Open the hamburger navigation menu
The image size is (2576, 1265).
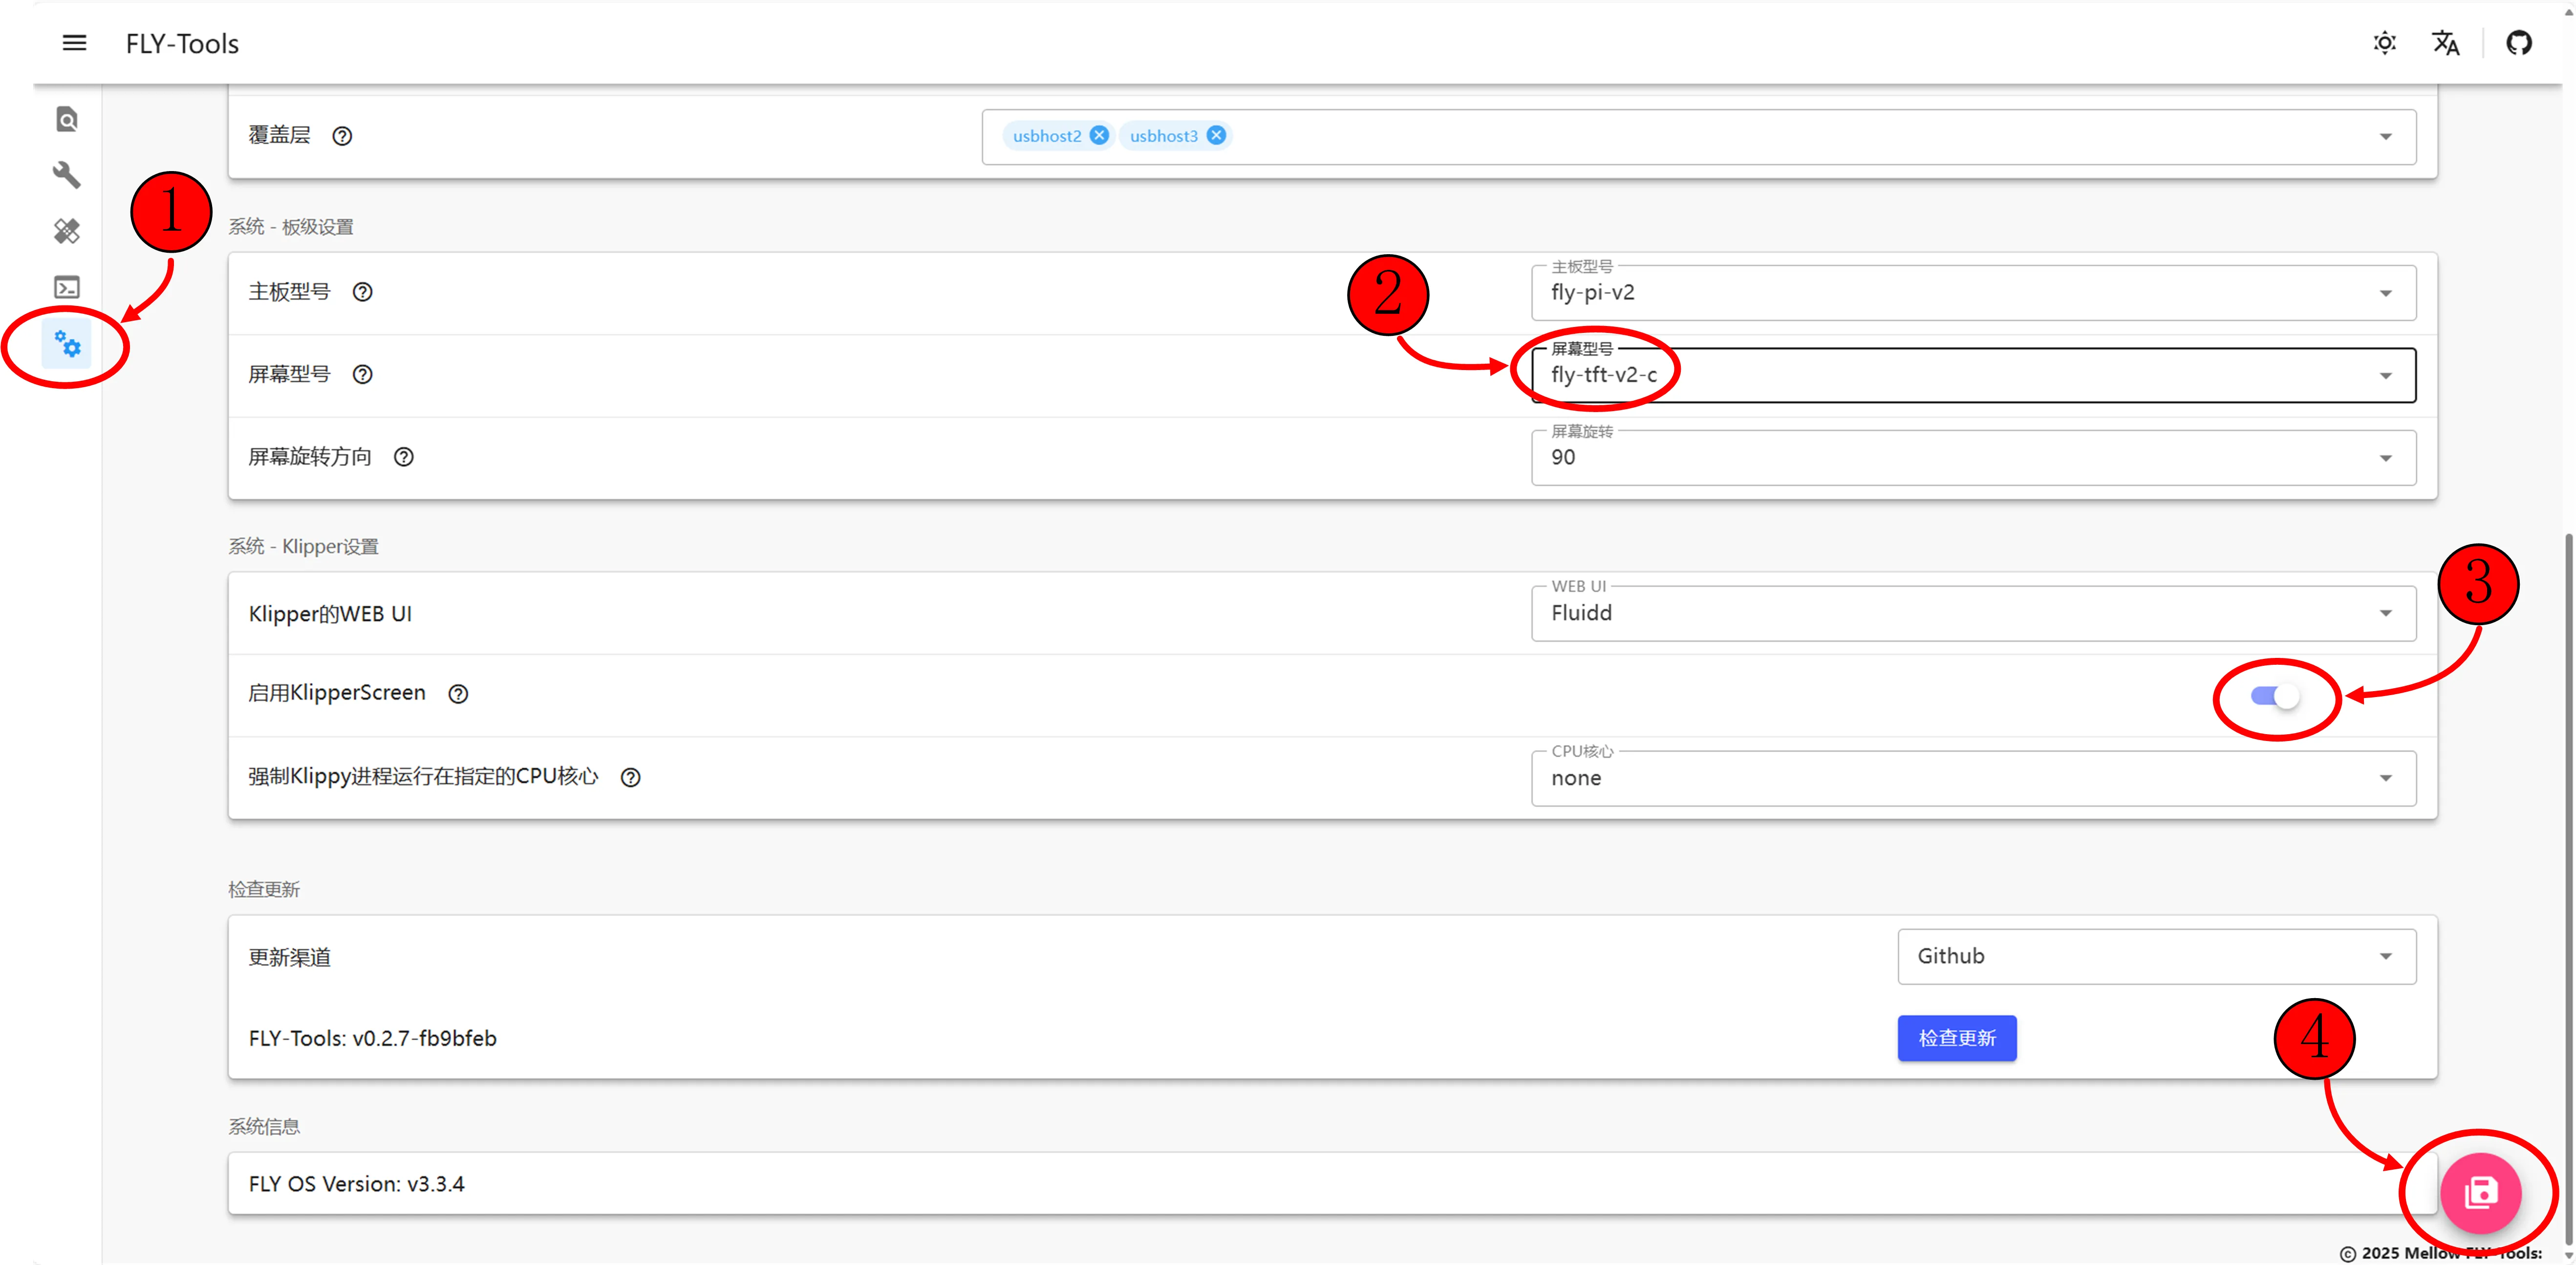pos(74,43)
